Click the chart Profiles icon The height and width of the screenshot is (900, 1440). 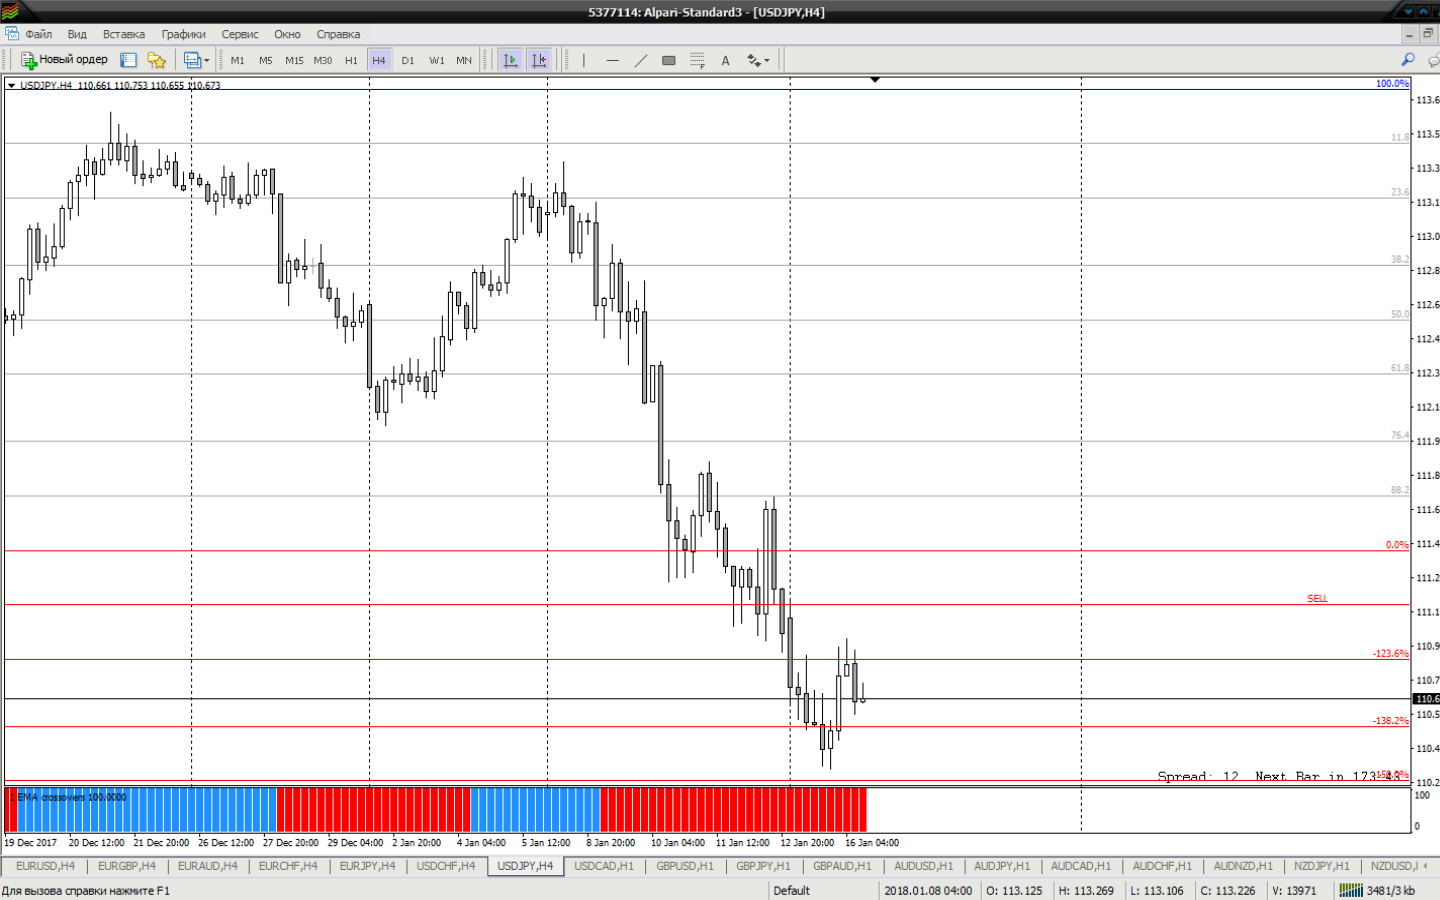[192, 60]
